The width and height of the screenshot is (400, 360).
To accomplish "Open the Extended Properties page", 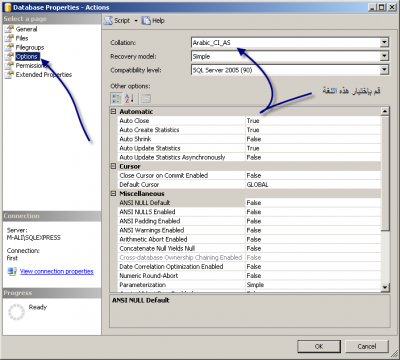I will (44, 75).
